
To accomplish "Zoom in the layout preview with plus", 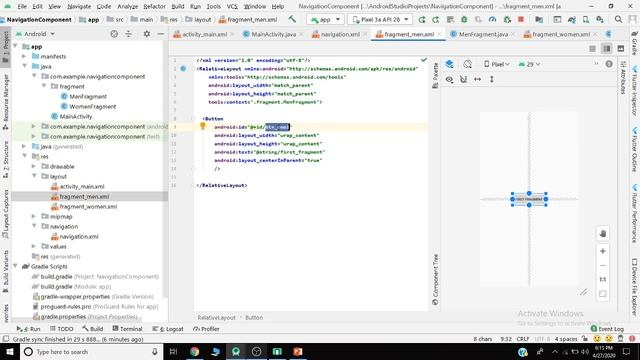I will pyautogui.click(x=602, y=251).
